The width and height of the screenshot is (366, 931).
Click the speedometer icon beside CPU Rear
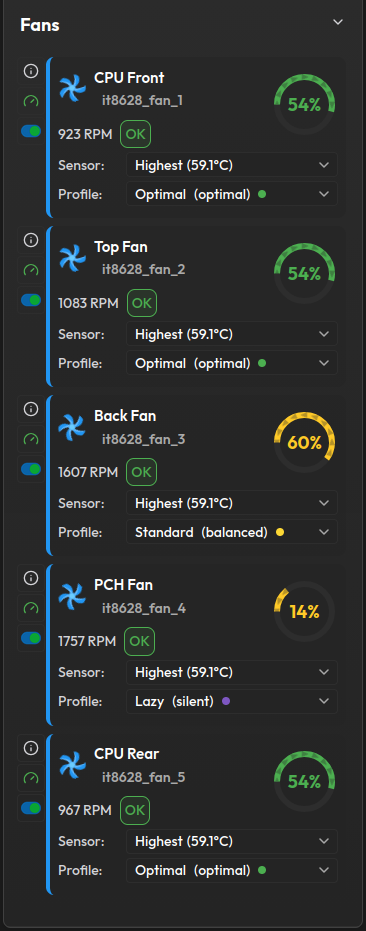coord(30,777)
